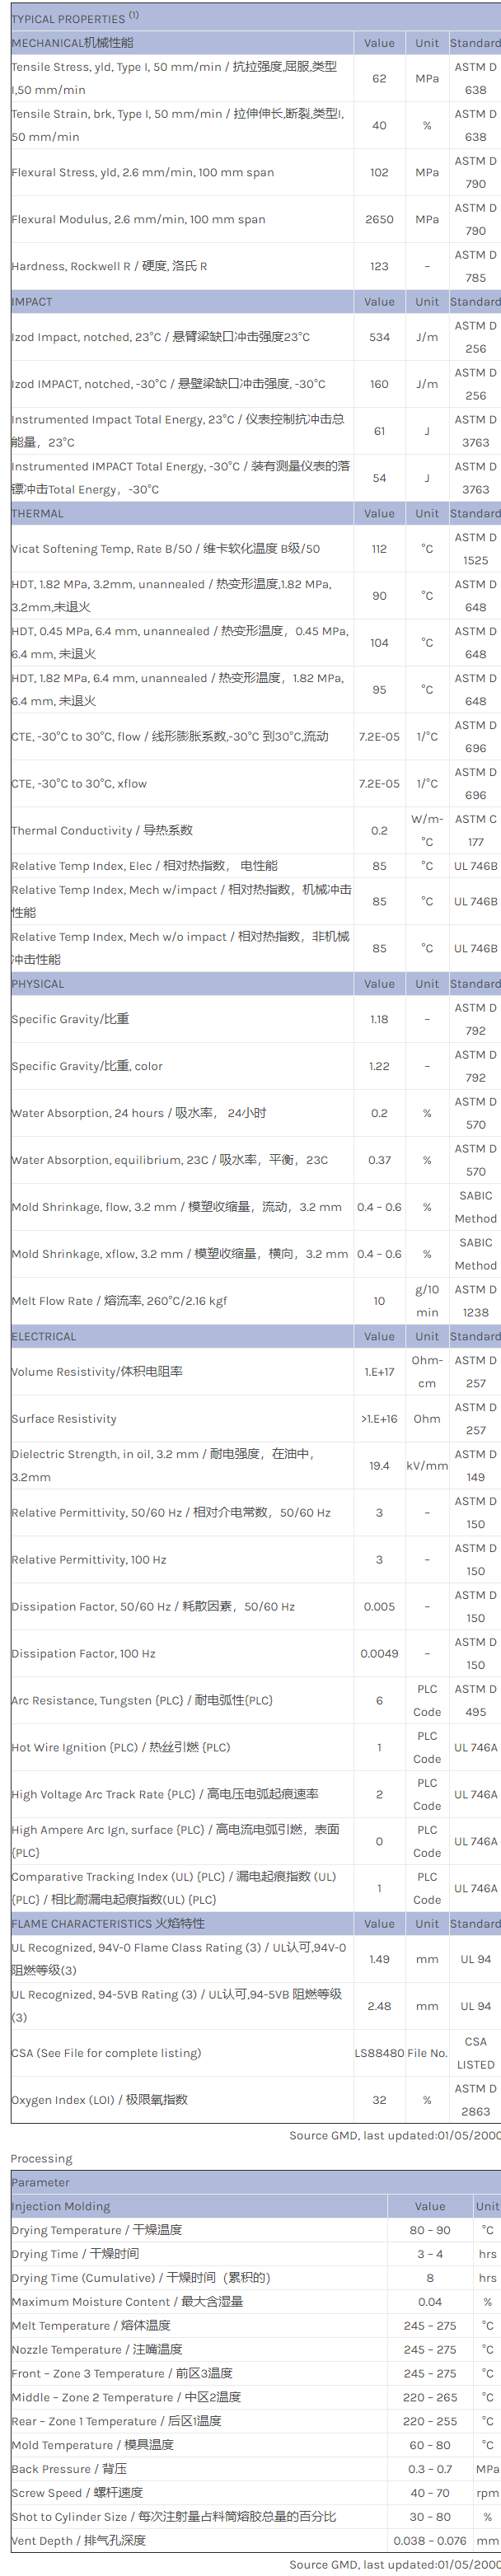This screenshot has width=501, height=2576.
Task: Click the Surface Resistivity row label
Action: 64,1419
